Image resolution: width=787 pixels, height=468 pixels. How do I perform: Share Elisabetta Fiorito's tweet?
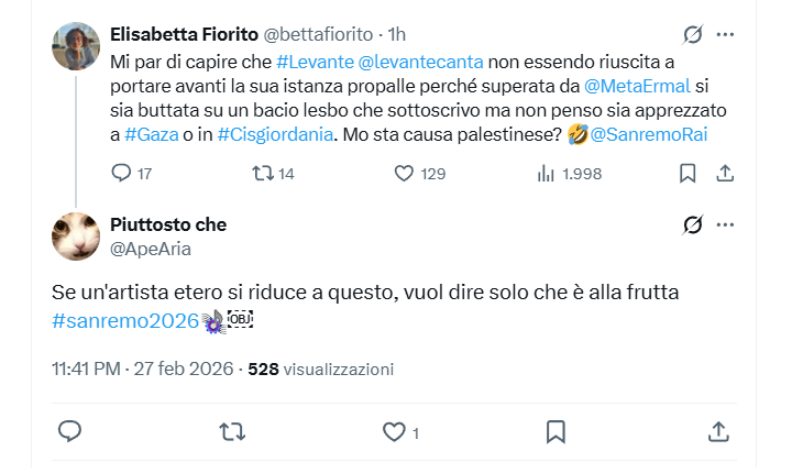pos(726,173)
